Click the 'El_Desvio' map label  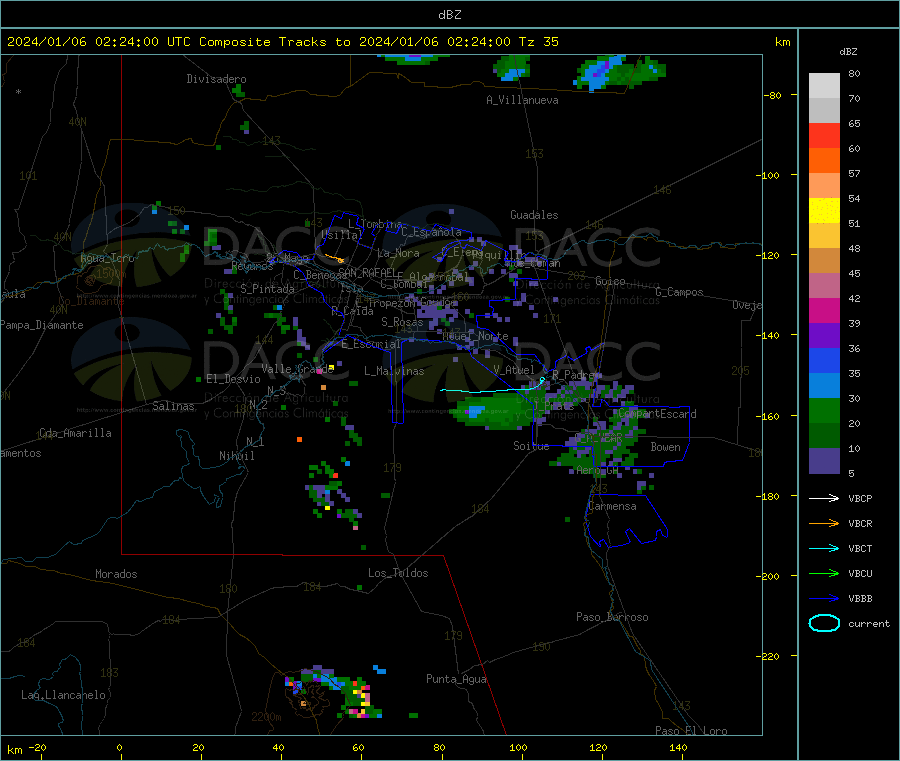(x=233, y=379)
